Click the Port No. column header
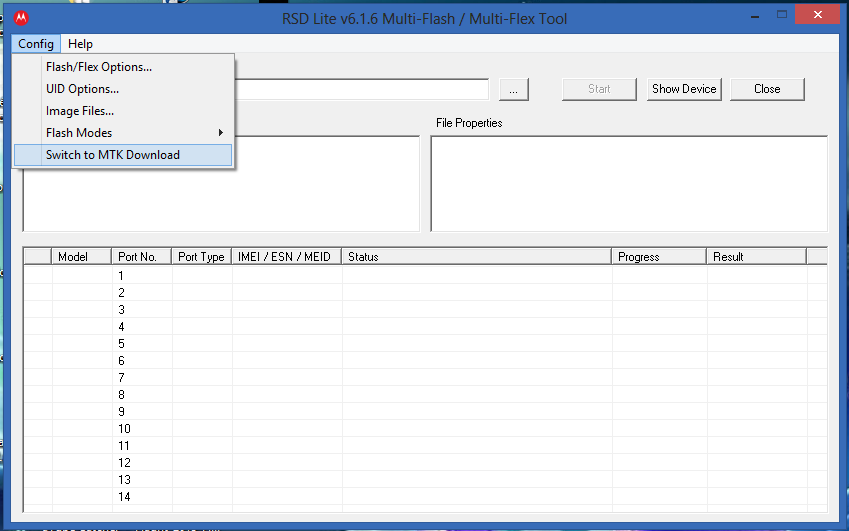 click(x=141, y=257)
